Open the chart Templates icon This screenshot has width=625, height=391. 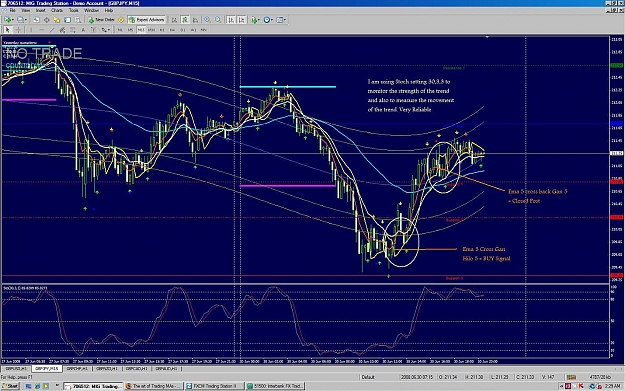pos(280,20)
